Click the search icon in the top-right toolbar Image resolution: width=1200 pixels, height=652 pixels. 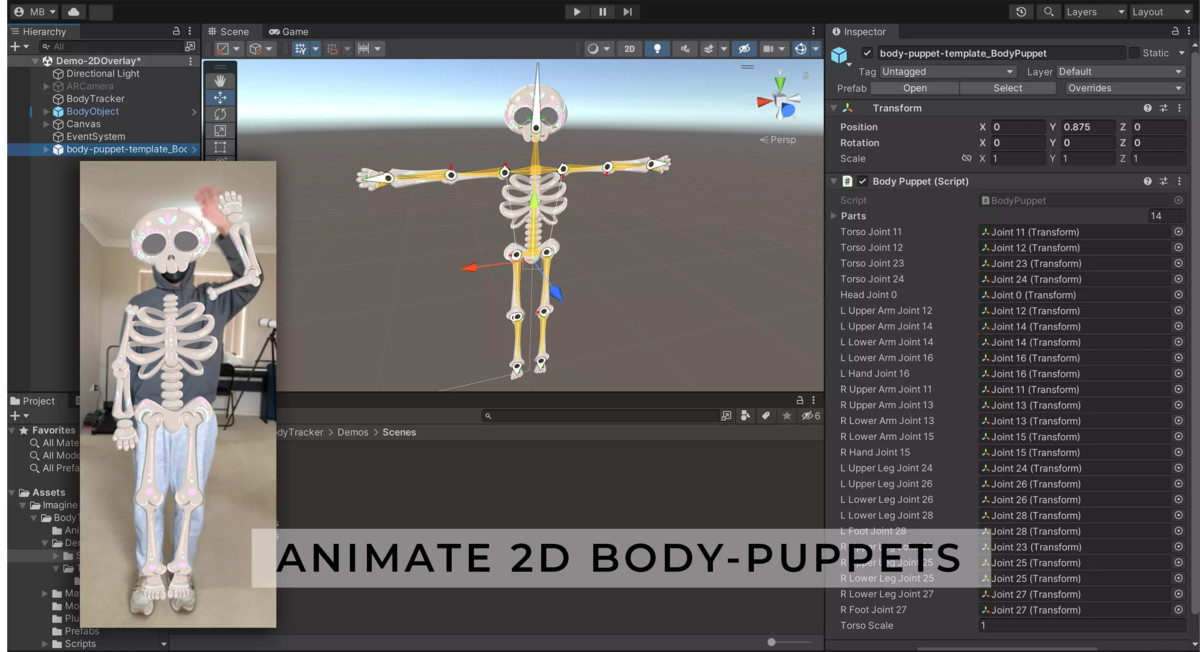tap(1046, 12)
